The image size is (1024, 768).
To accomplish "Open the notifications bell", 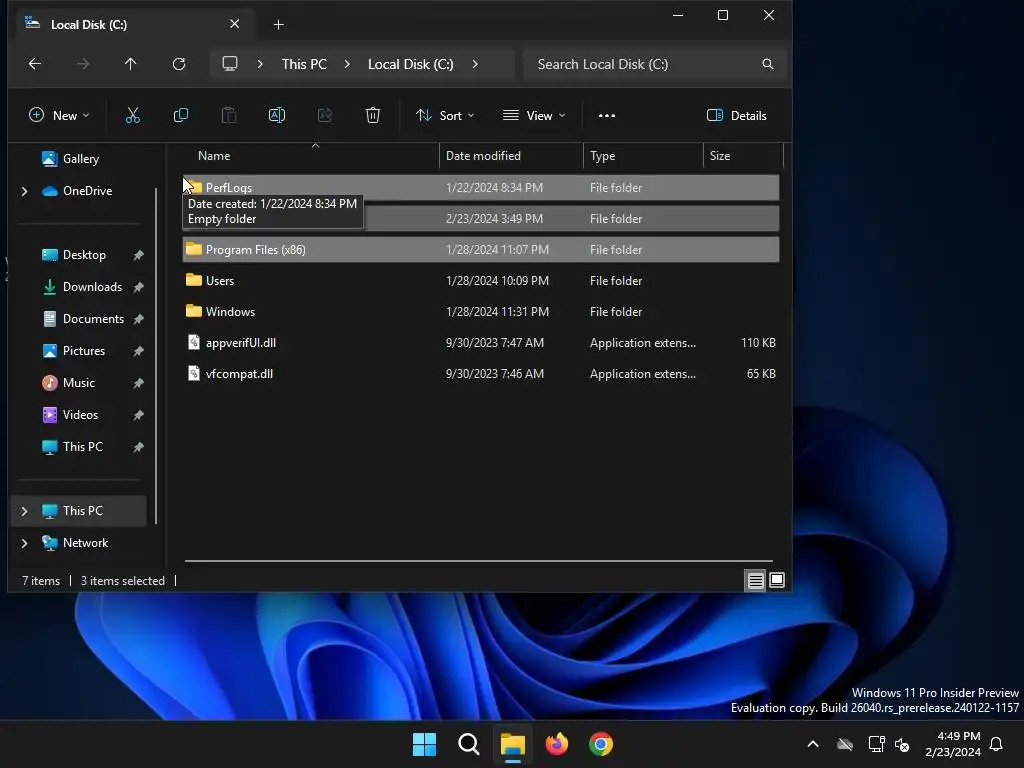I will pyautogui.click(x=997, y=744).
